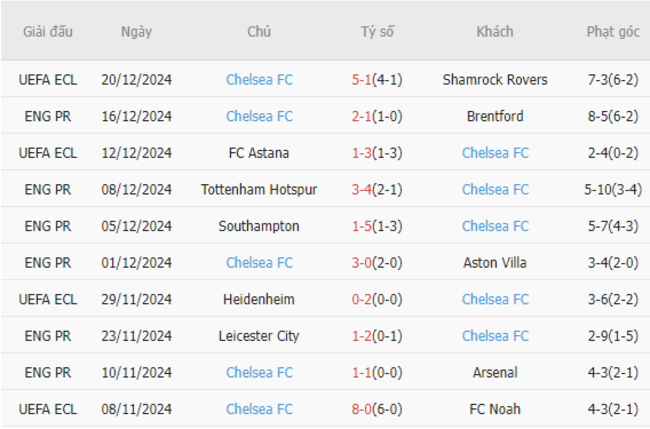Click the Tỷ số column header
The height and width of the screenshot is (429, 650).
377,32
